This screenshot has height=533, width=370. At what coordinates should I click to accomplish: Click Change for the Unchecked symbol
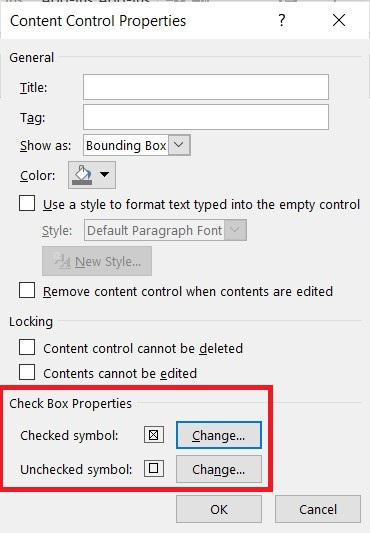point(219,469)
